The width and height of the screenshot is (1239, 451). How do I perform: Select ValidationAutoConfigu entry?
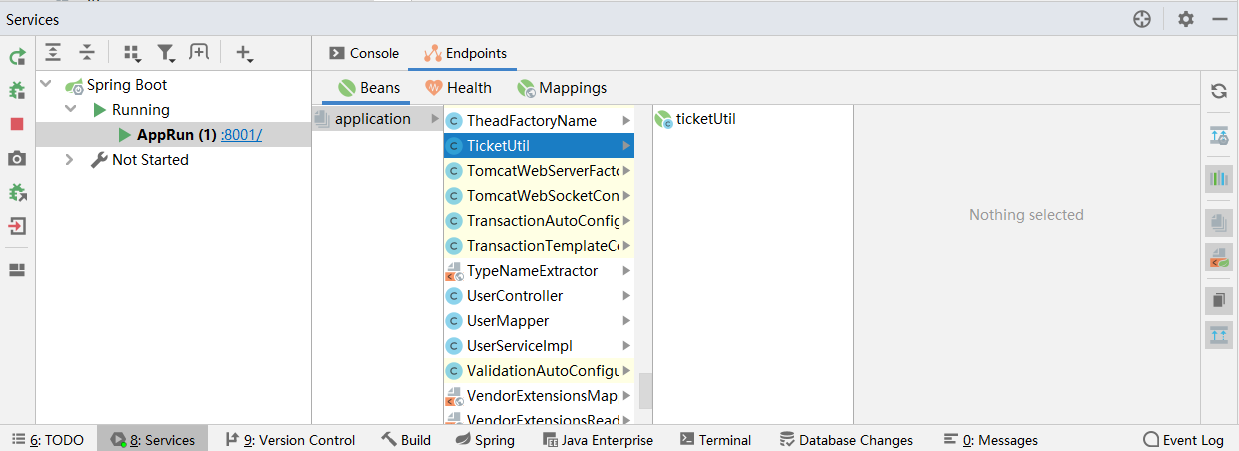(x=538, y=371)
